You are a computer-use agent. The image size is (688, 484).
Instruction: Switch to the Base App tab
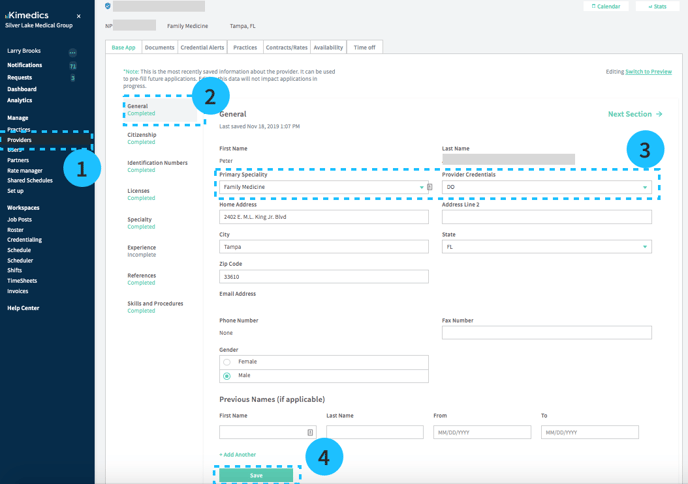coord(123,47)
